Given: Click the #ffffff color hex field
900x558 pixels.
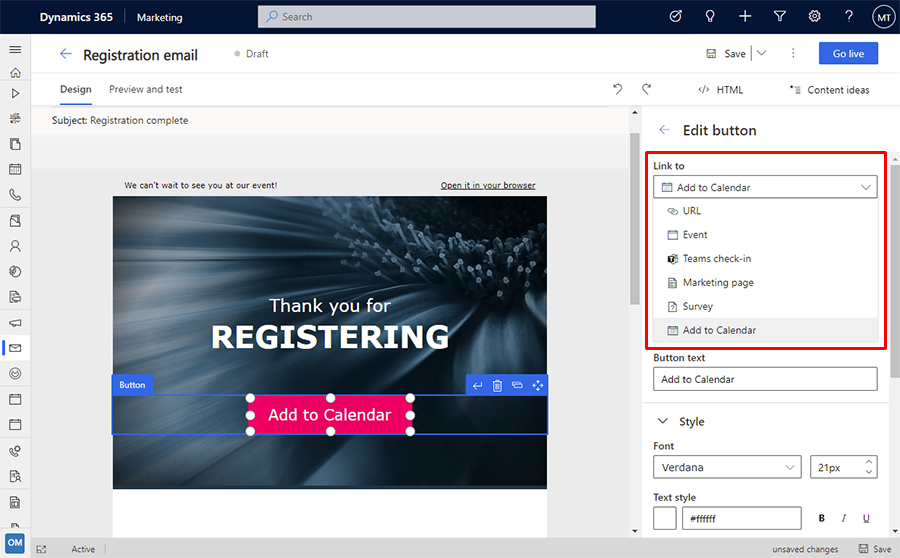Looking at the screenshot, I should click(x=742, y=518).
